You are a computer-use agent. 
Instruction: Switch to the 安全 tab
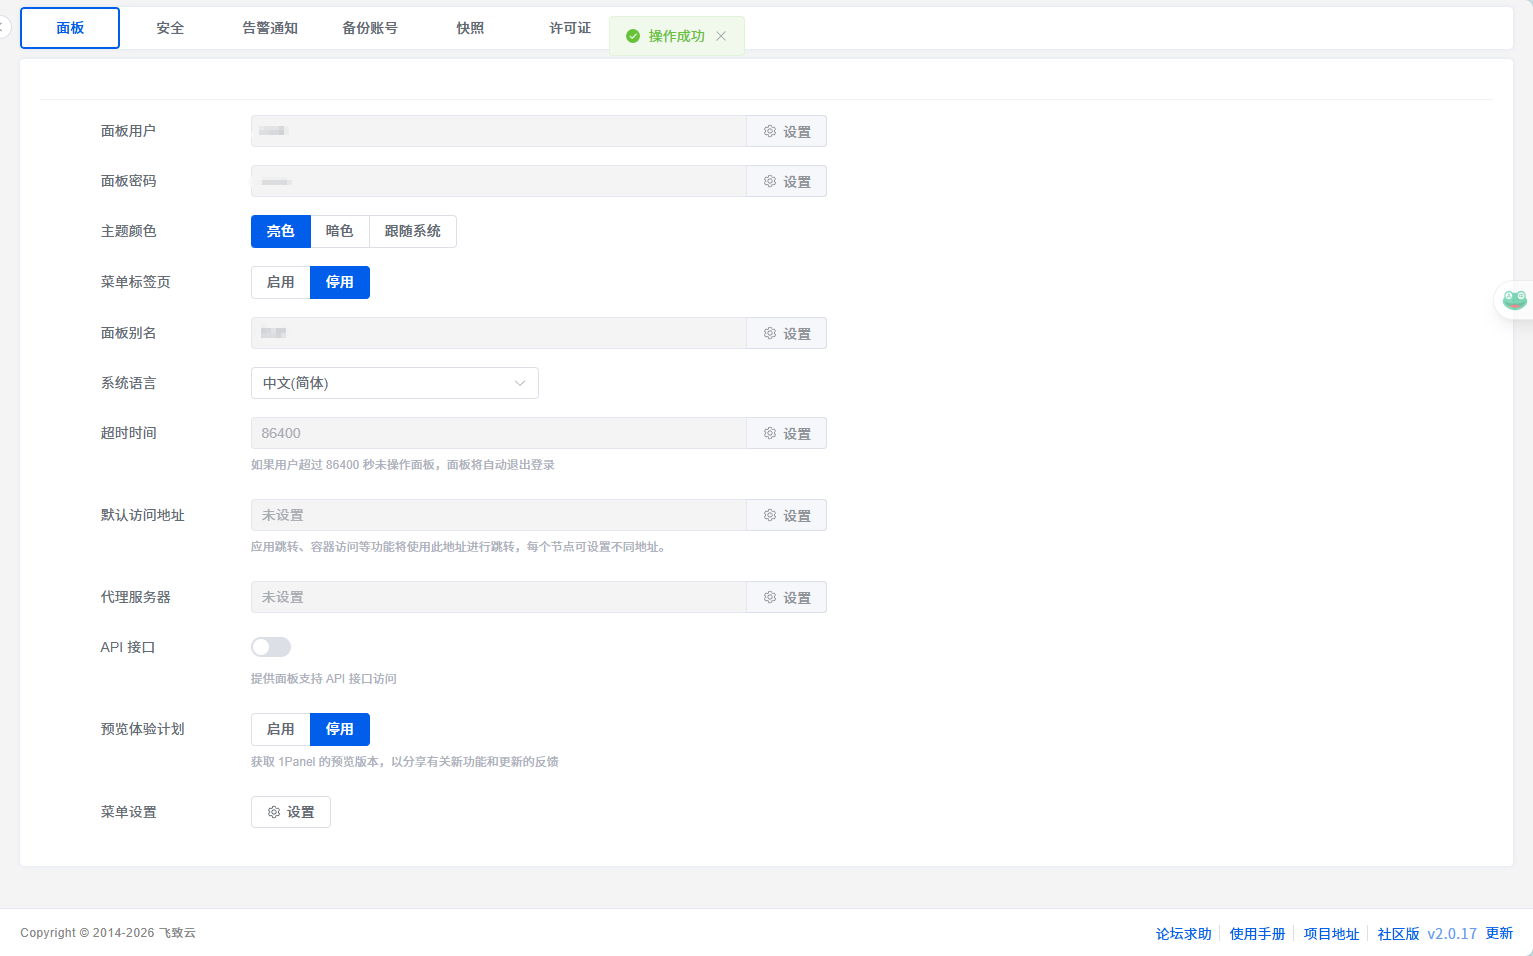170,28
